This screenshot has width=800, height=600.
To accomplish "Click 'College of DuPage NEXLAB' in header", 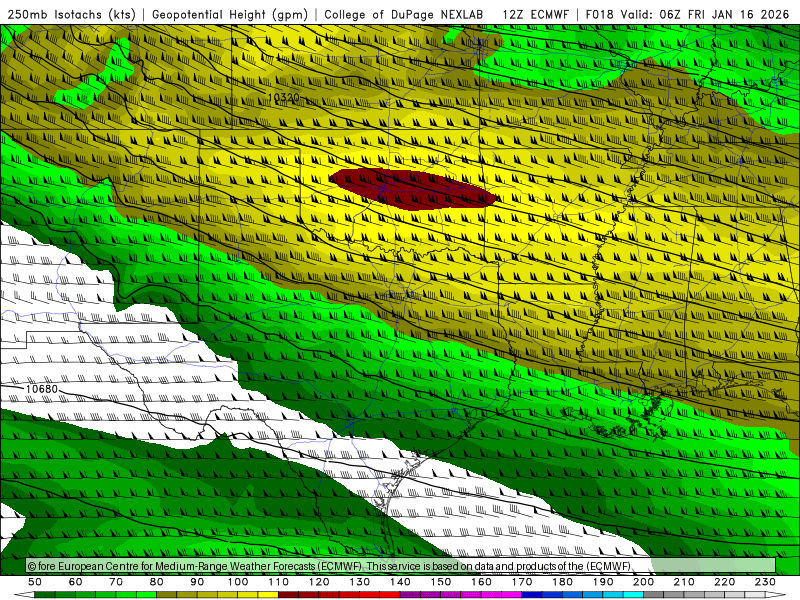I will pyautogui.click(x=404, y=14).
